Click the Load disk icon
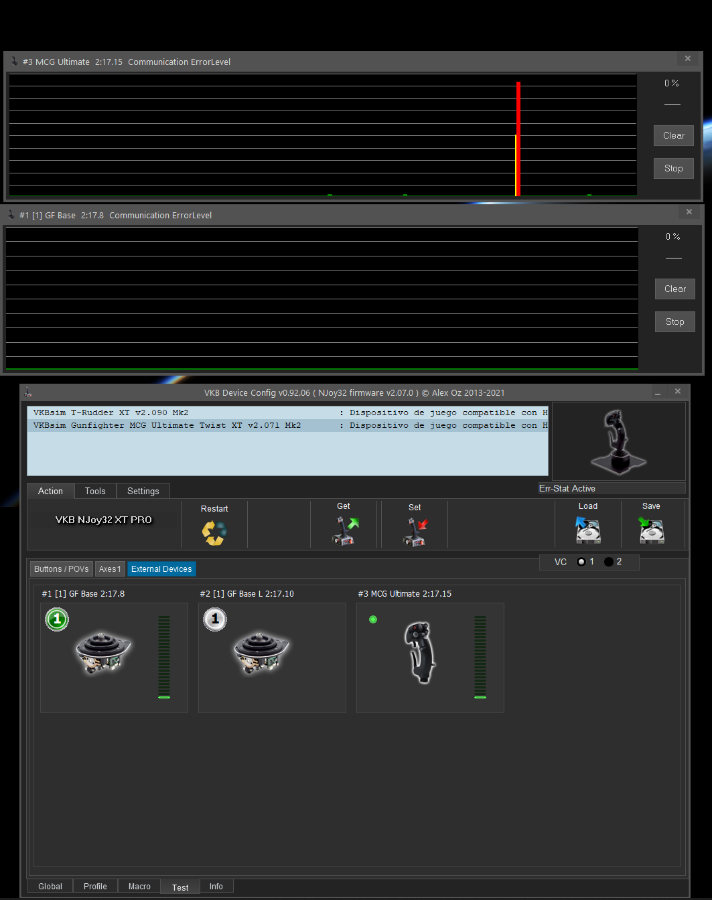The width and height of the screenshot is (712, 900). 588,530
